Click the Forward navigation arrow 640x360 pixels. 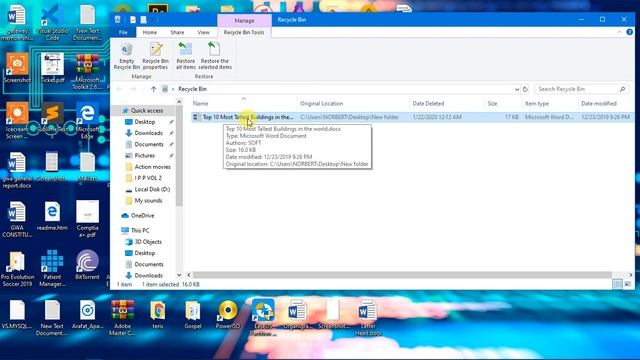coord(133,89)
